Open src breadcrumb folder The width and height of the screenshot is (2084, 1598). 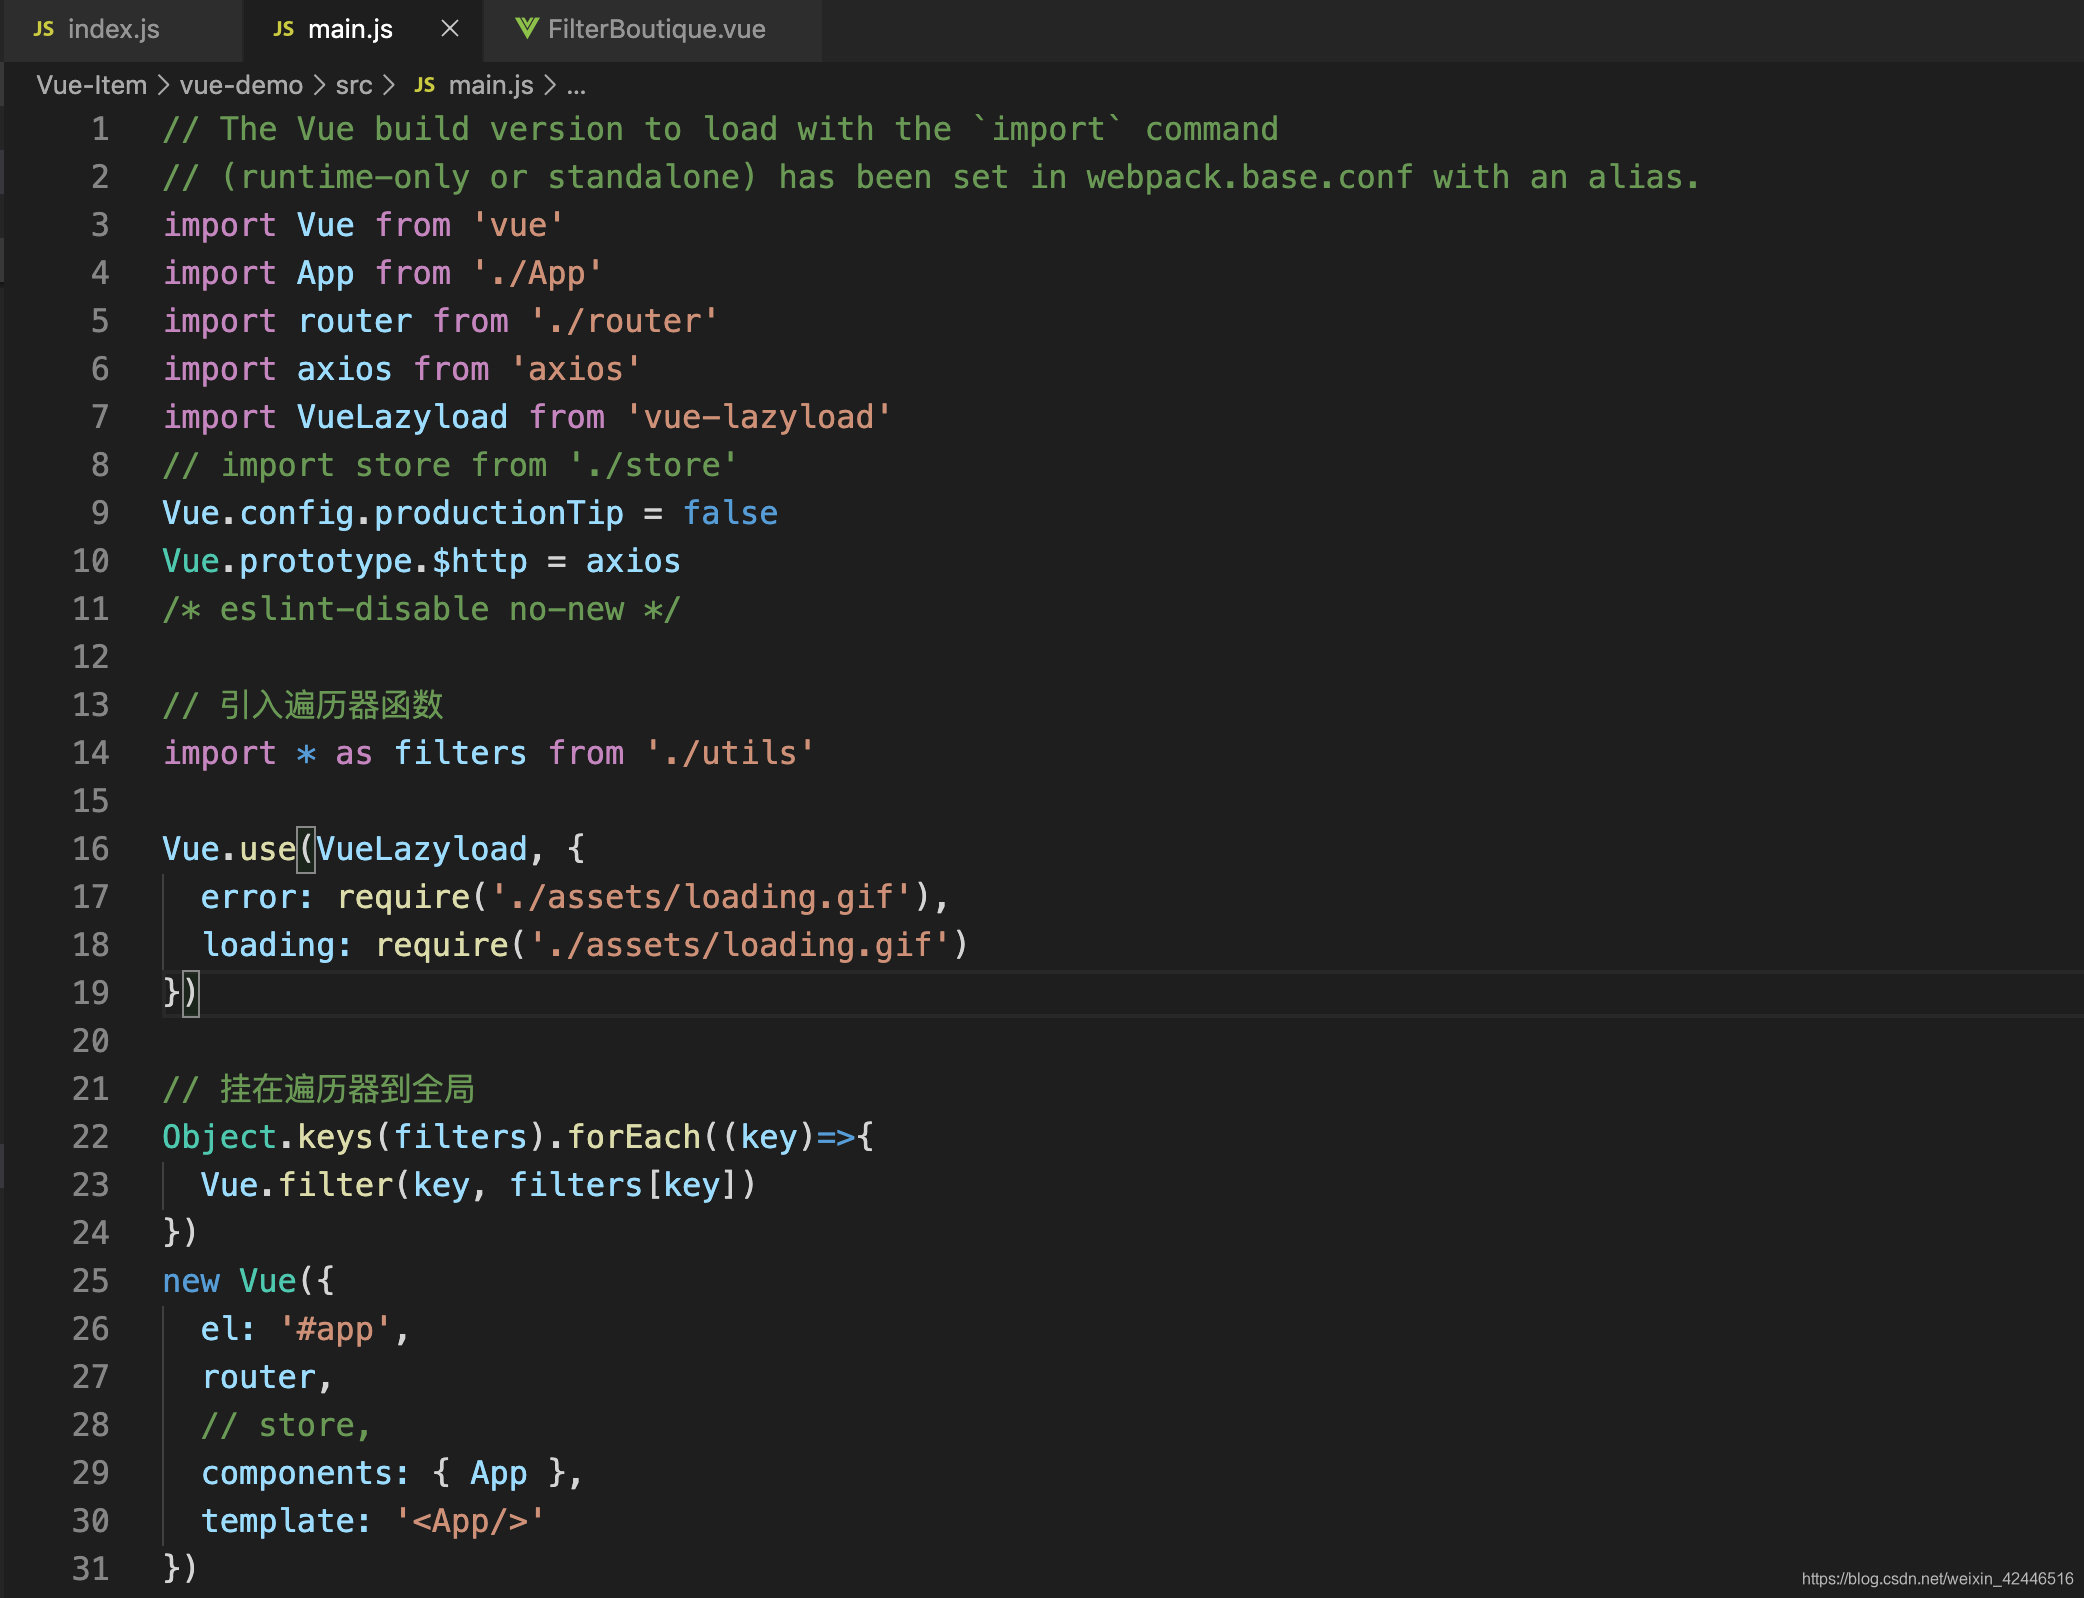point(354,85)
